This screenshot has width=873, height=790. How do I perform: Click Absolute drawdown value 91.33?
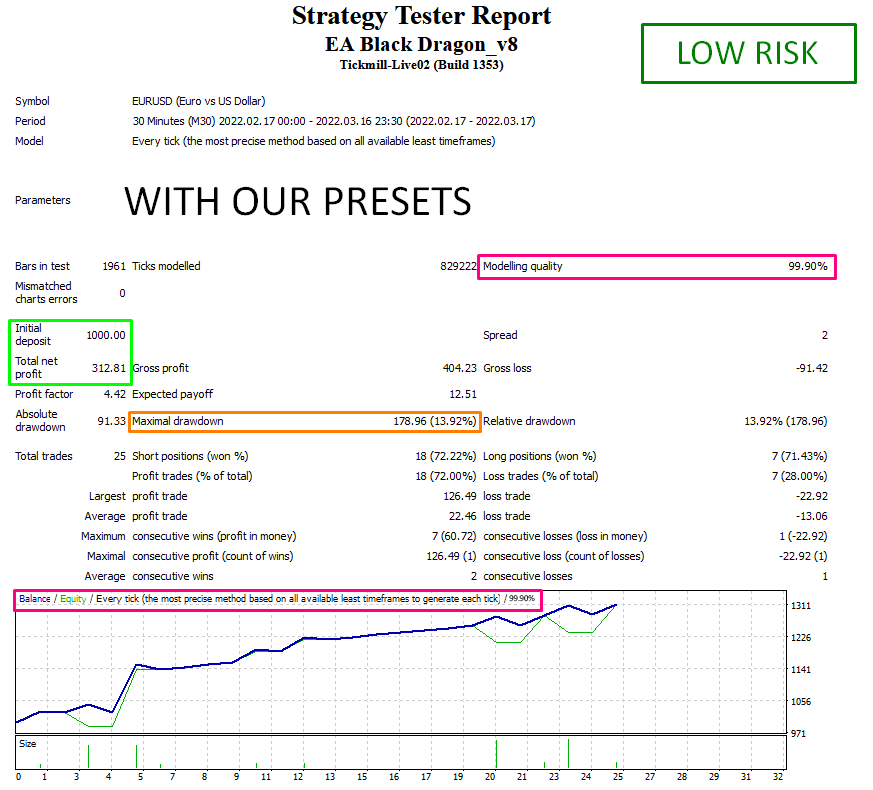111,421
